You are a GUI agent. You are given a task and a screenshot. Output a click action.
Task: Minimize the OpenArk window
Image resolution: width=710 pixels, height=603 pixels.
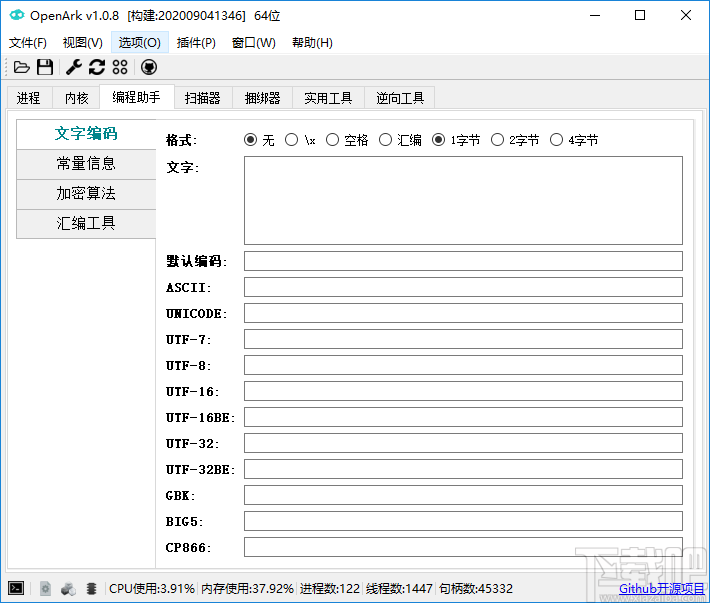click(x=595, y=15)
